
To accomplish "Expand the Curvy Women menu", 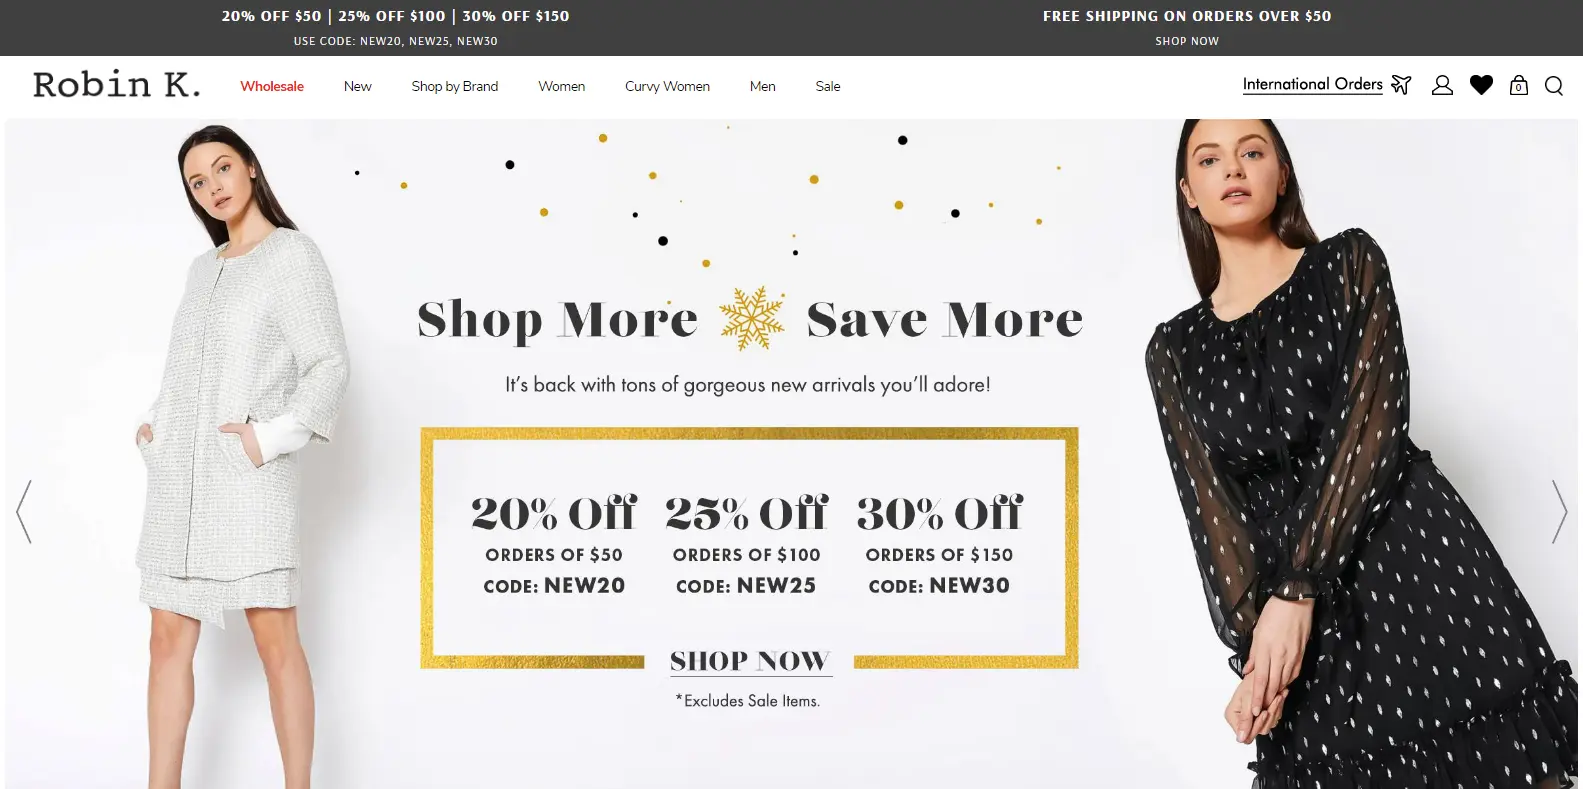I will tap(667, 86).
